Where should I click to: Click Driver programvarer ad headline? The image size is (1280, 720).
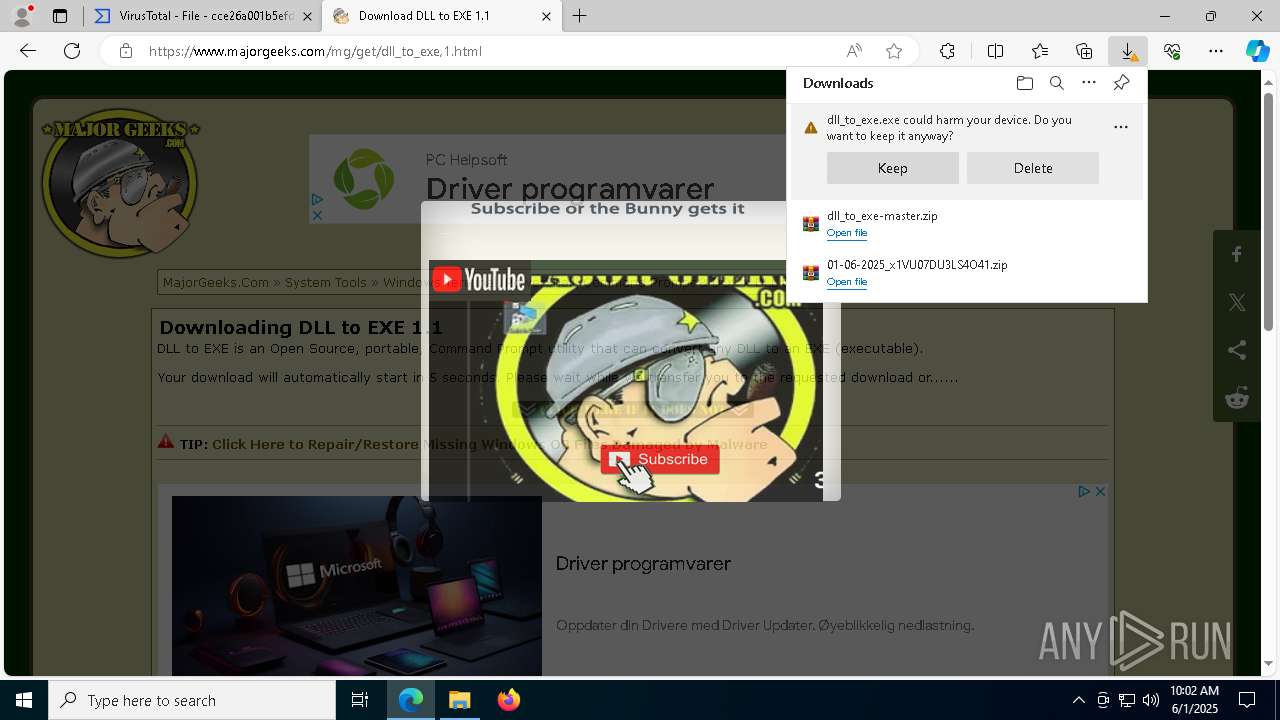[643, 564]
